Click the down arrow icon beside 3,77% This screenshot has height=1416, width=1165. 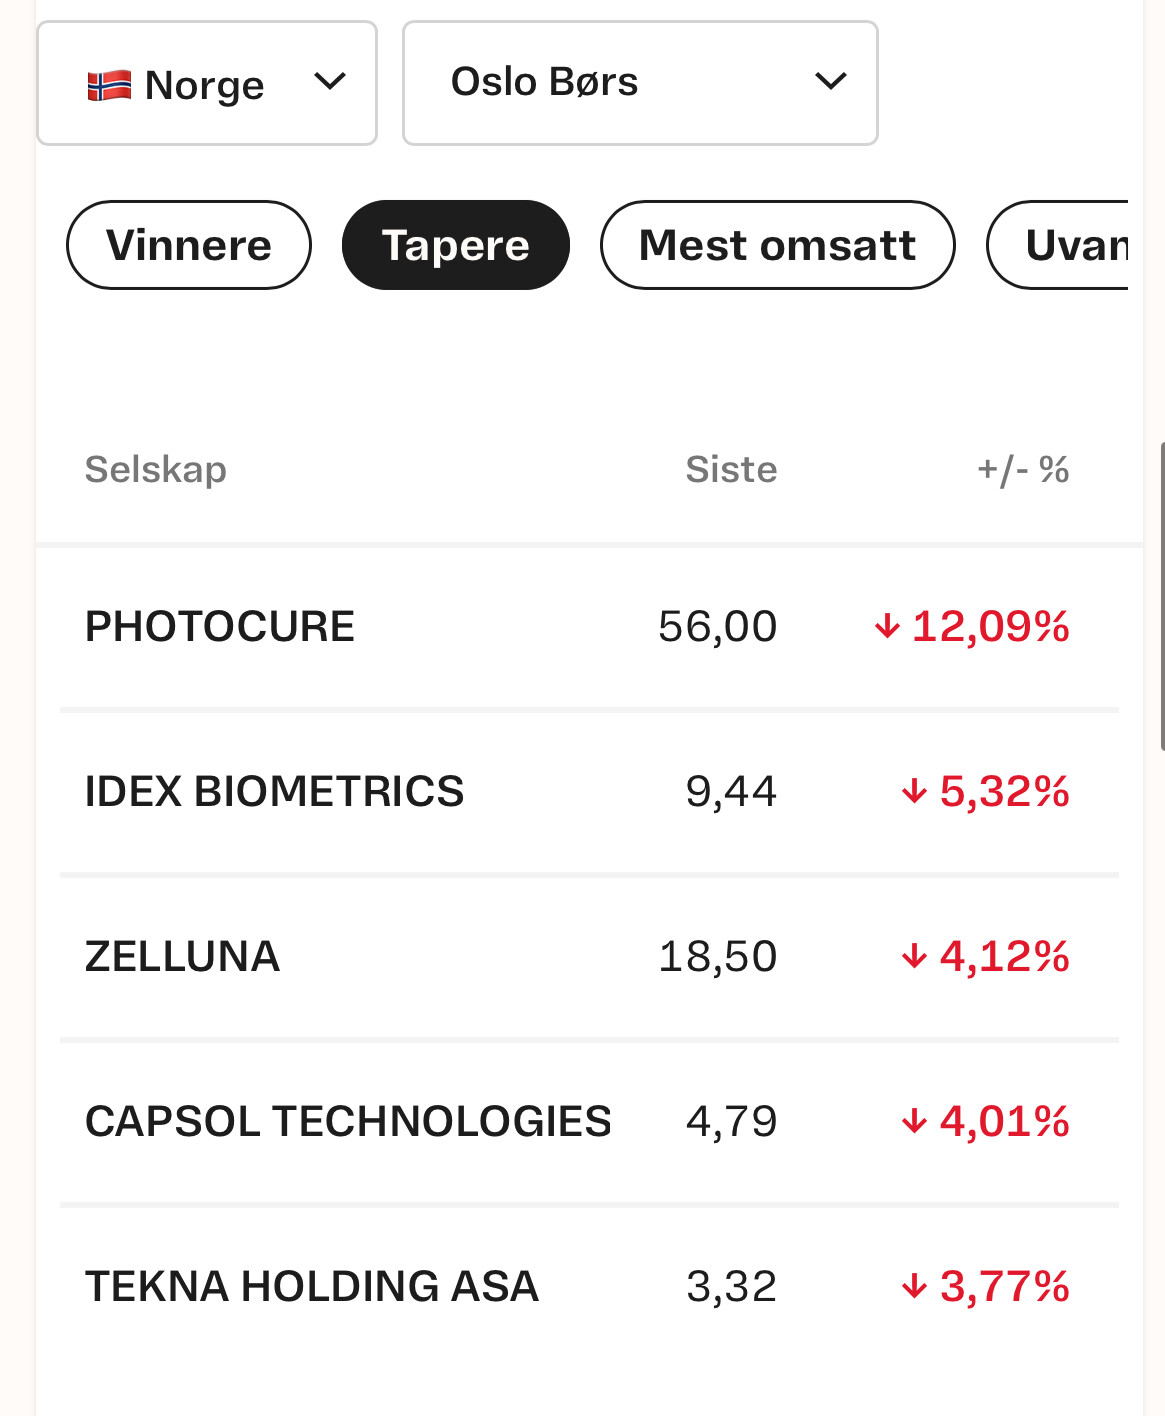click(914, 1286)
